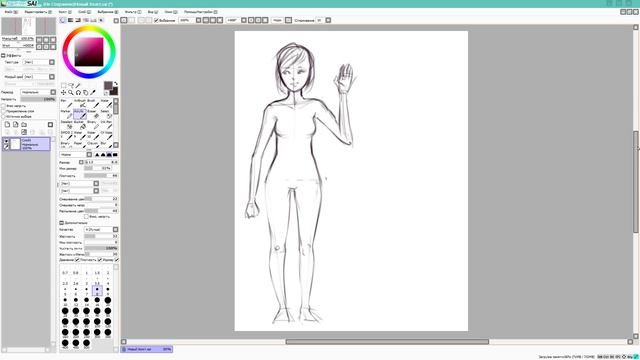Viewport: 640px width, 360px height.
Task: Pick the flat square brush tip shape
Action: click(115, 155)
